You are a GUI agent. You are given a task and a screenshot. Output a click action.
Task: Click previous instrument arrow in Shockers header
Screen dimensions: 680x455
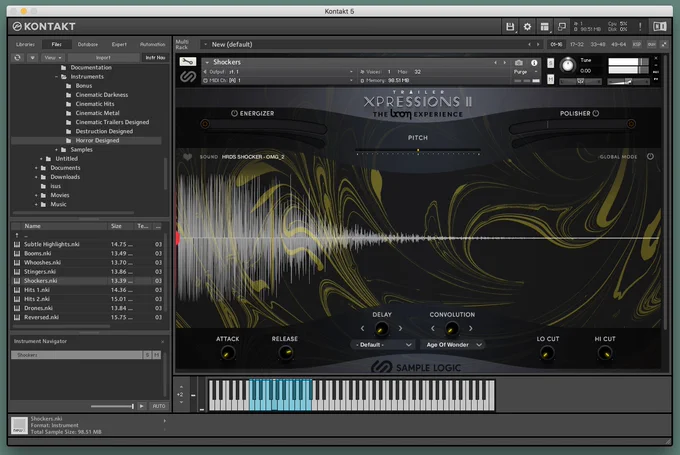click(x=495, y=62)
